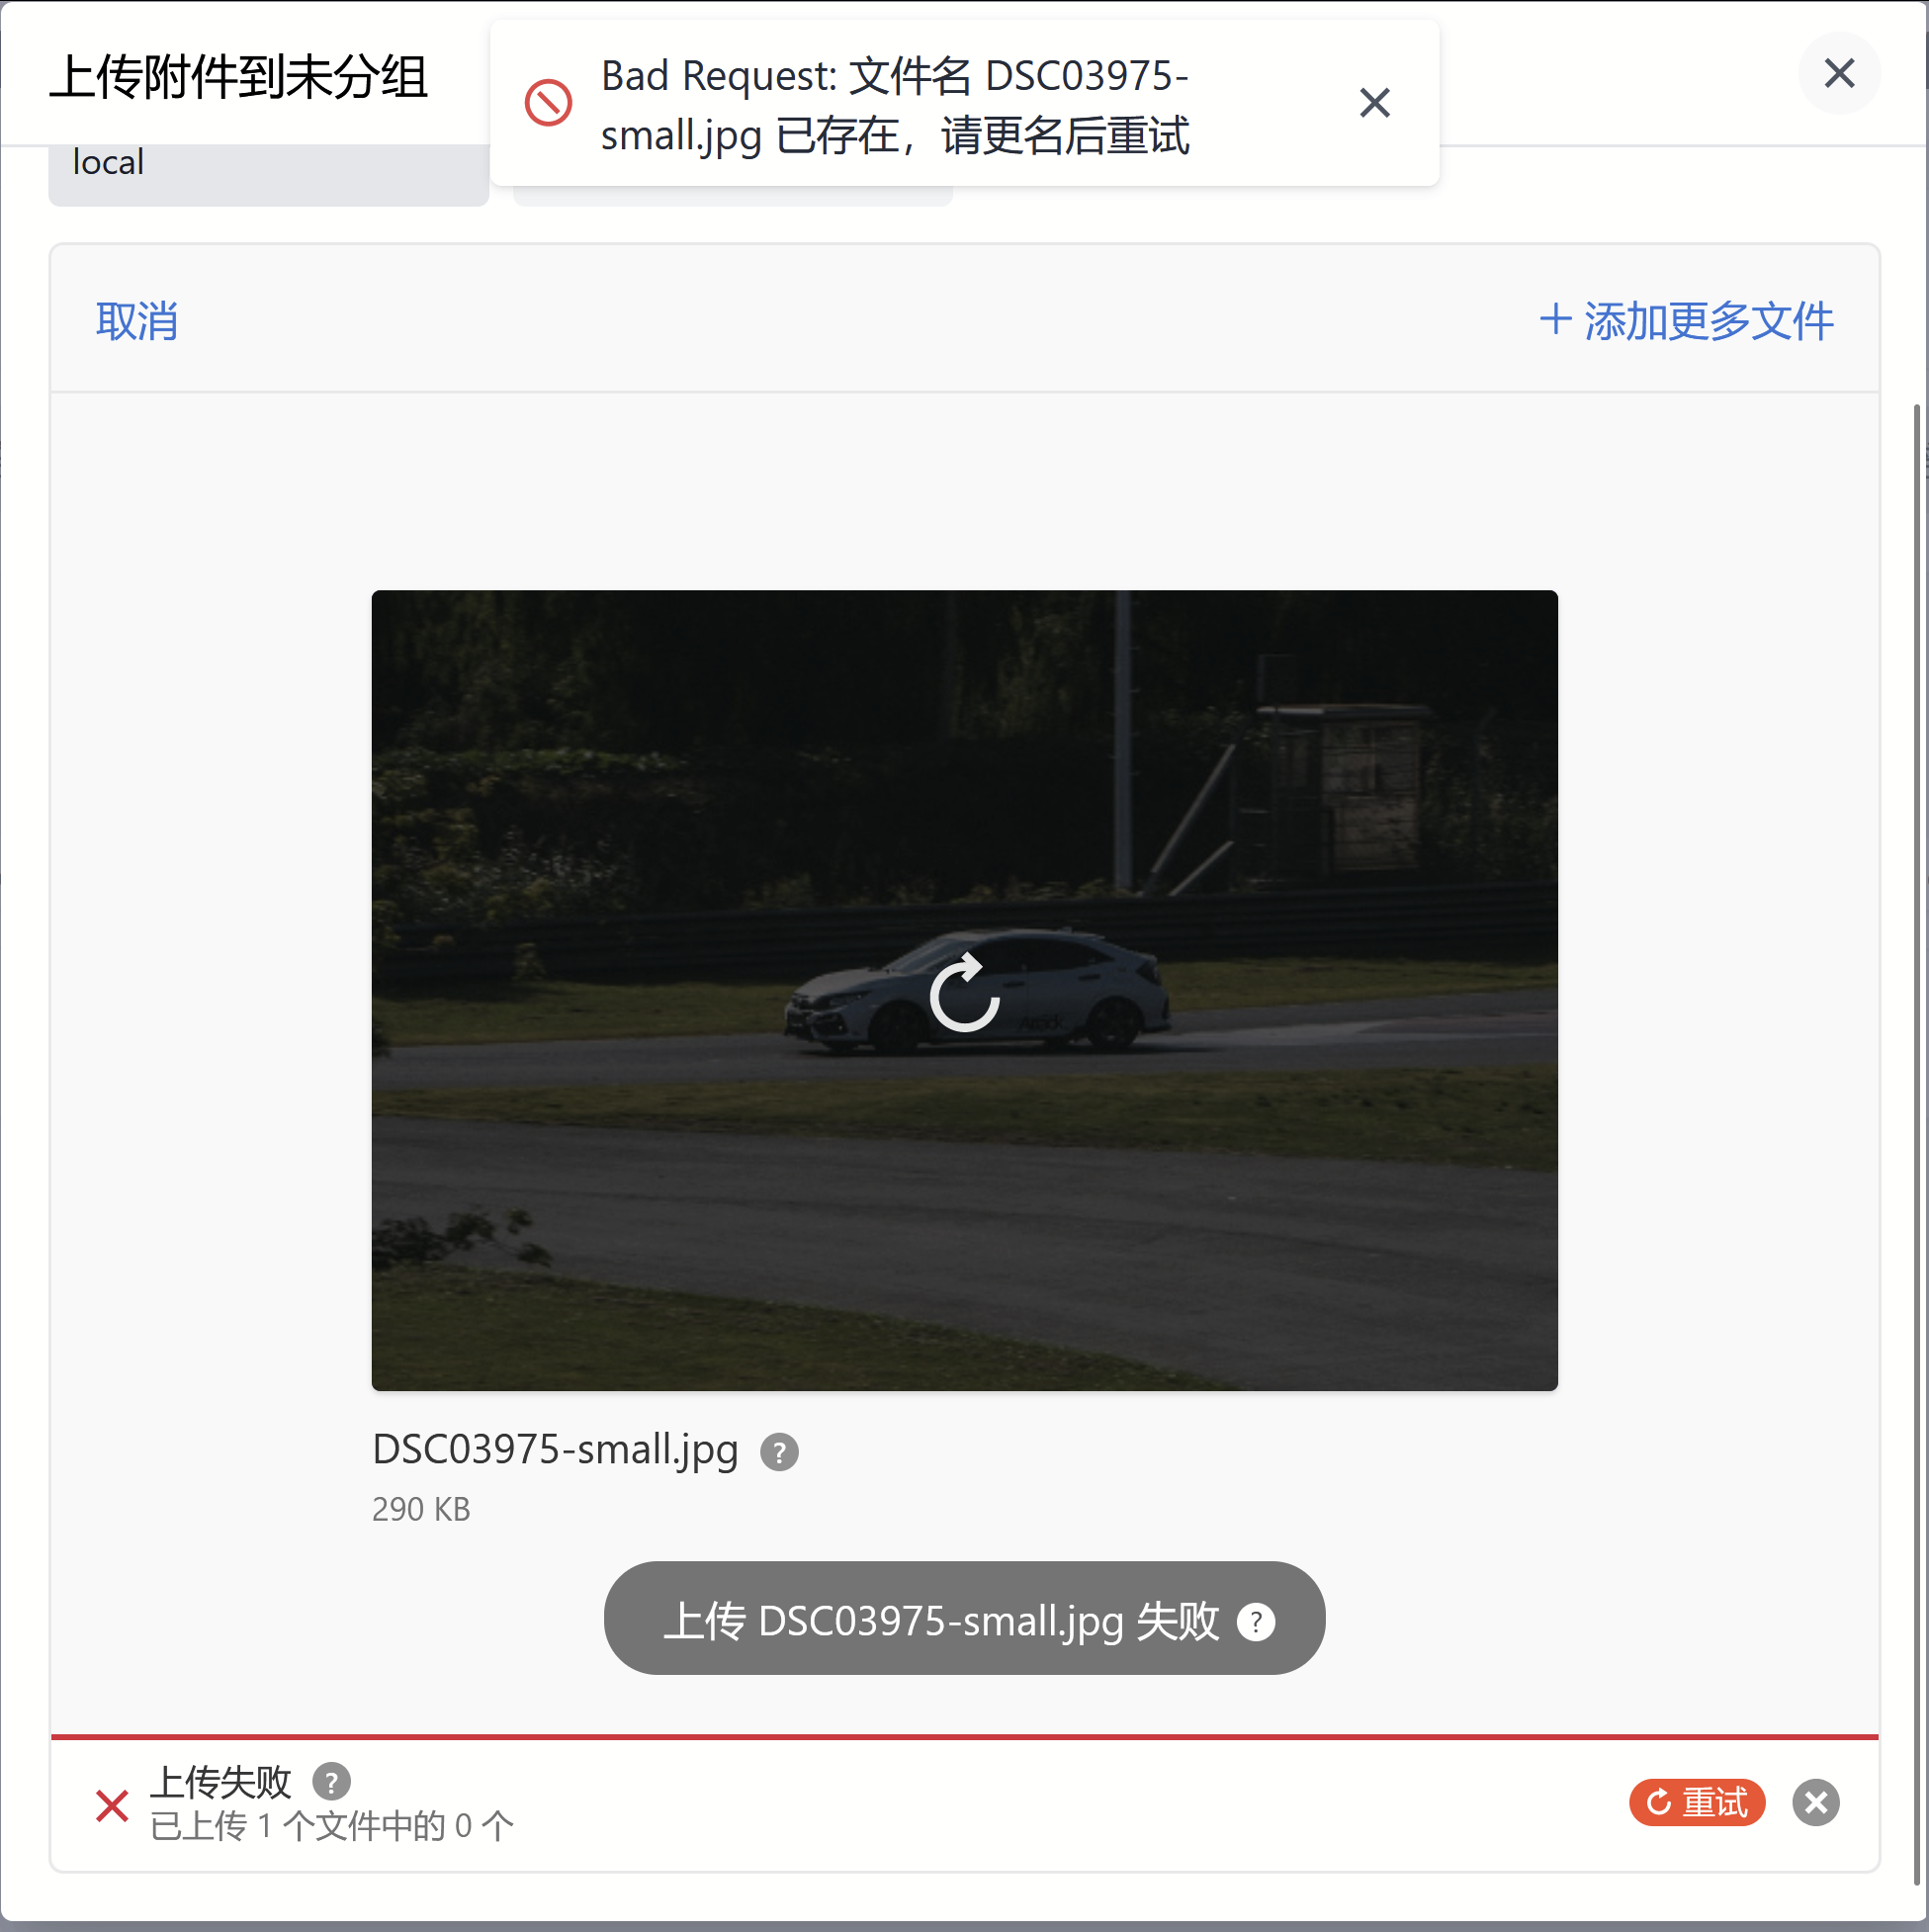This screenshot has width=1929, height=1932.
Task: Click the DSC03975-small.jpg file name label
Action: coord(555,1449)
